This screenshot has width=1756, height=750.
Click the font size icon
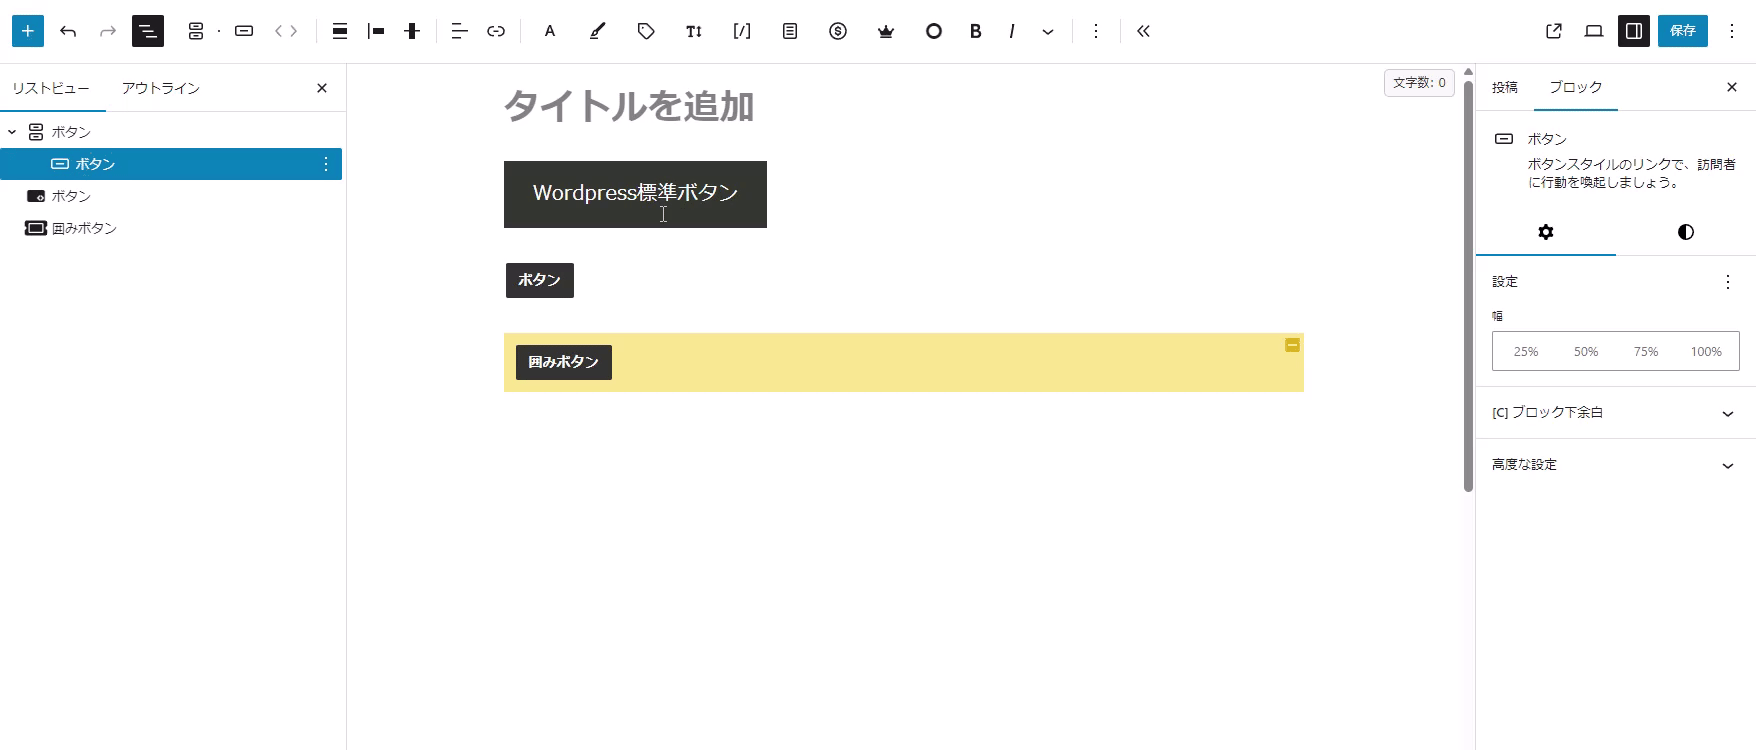click(693, 31)
